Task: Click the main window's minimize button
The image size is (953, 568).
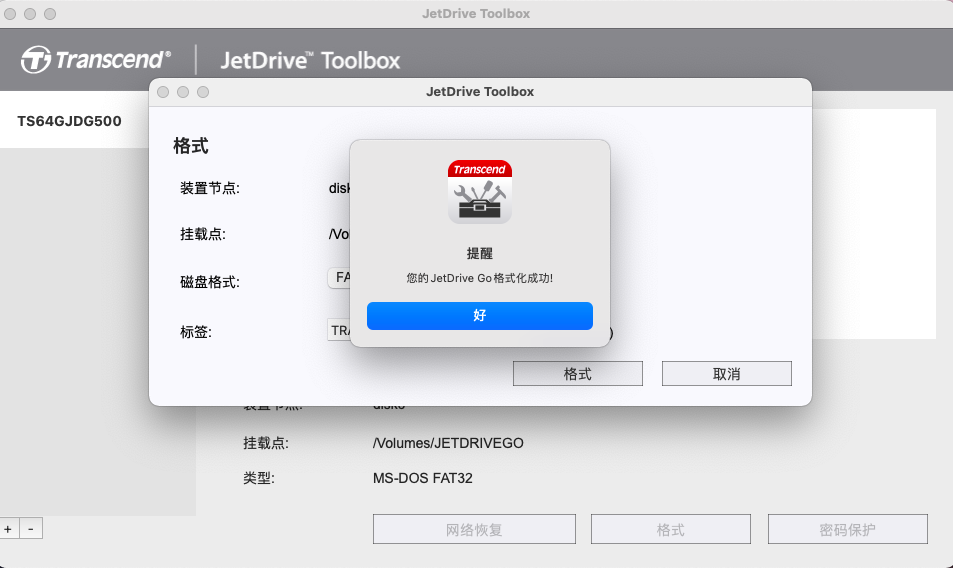Action: click(30, 13)
